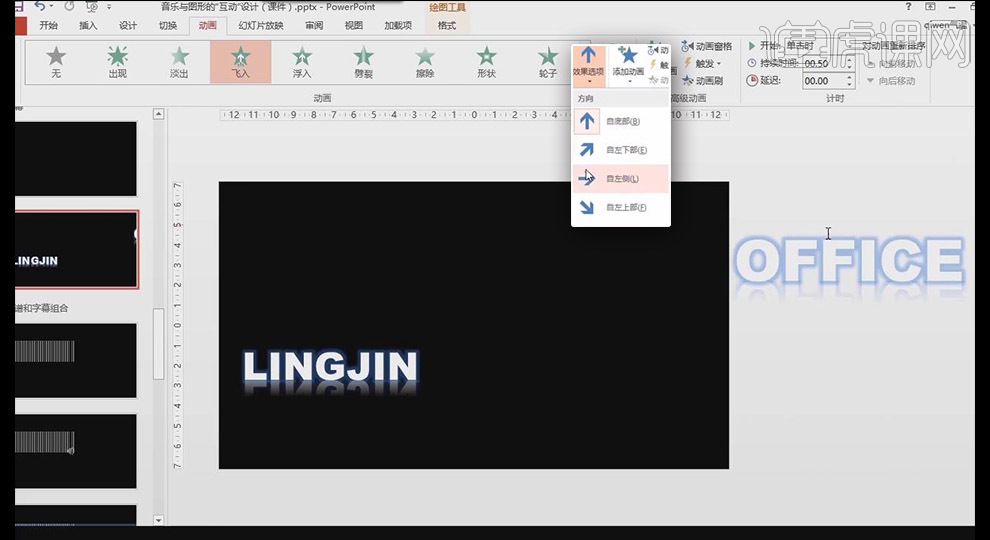Image resolution: width=990 pixels, height=540 pixels.
Task: Apply the 淡出 (Fade) animation
Action: click(179, 62)
